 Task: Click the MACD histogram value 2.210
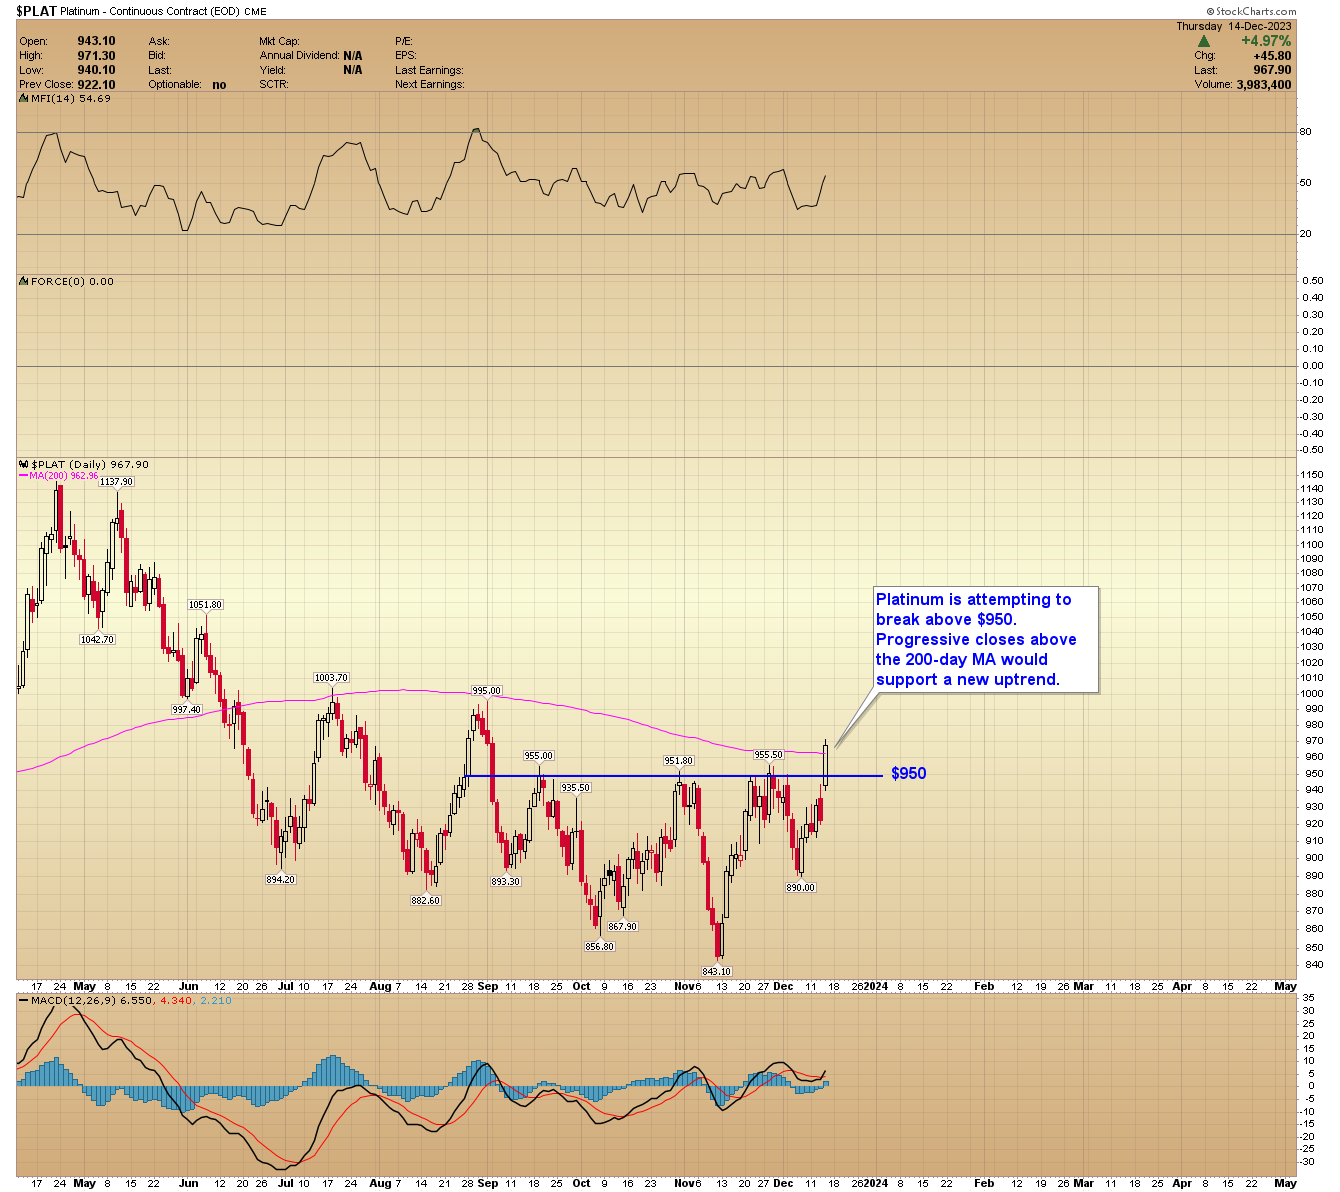[x=215, y=1000]
